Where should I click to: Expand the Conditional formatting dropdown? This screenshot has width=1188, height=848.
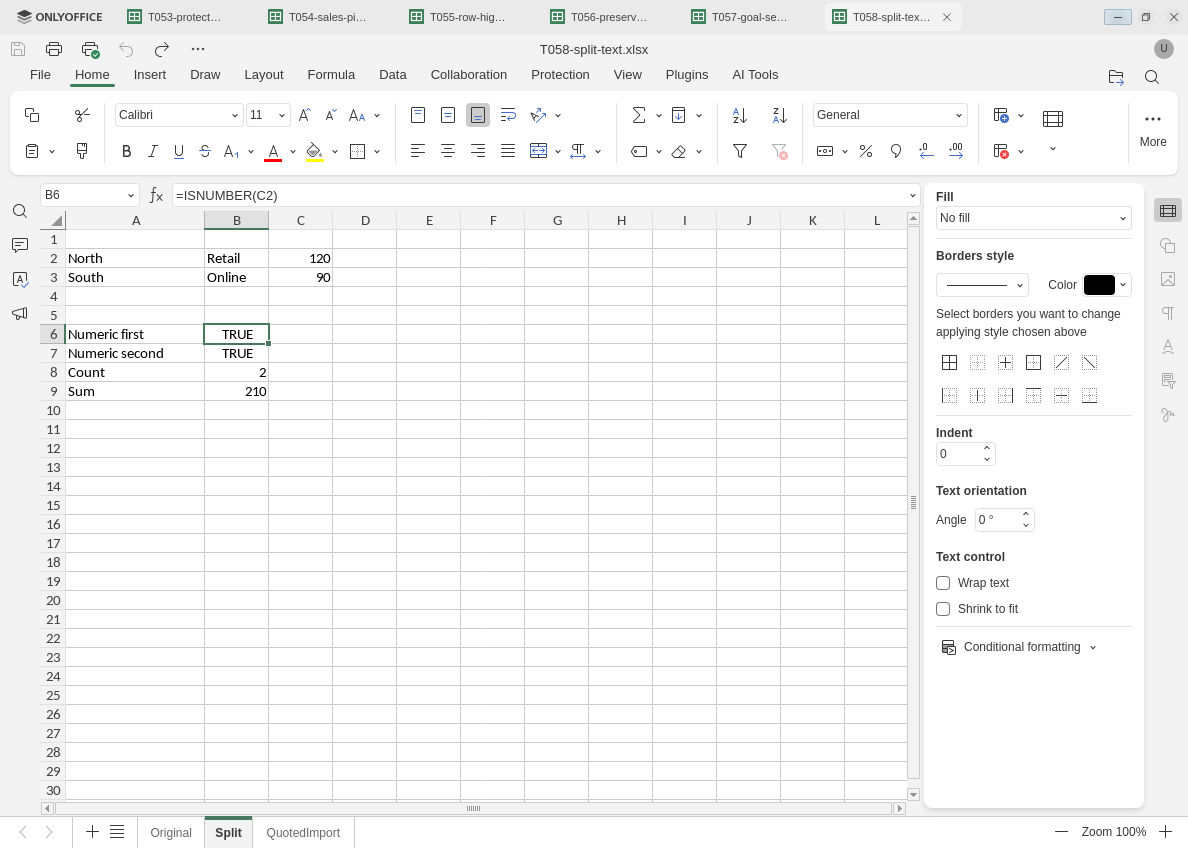click(x=1020, y=647)
